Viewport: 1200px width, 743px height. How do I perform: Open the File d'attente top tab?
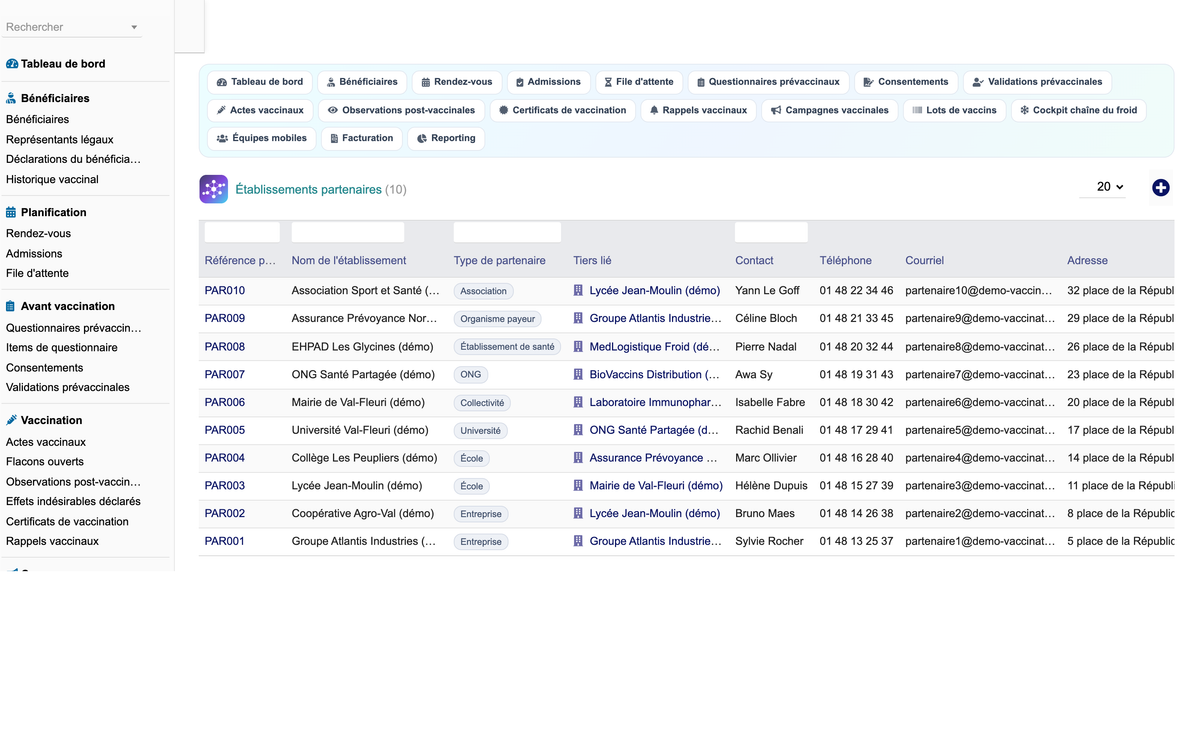coord(639,82)
